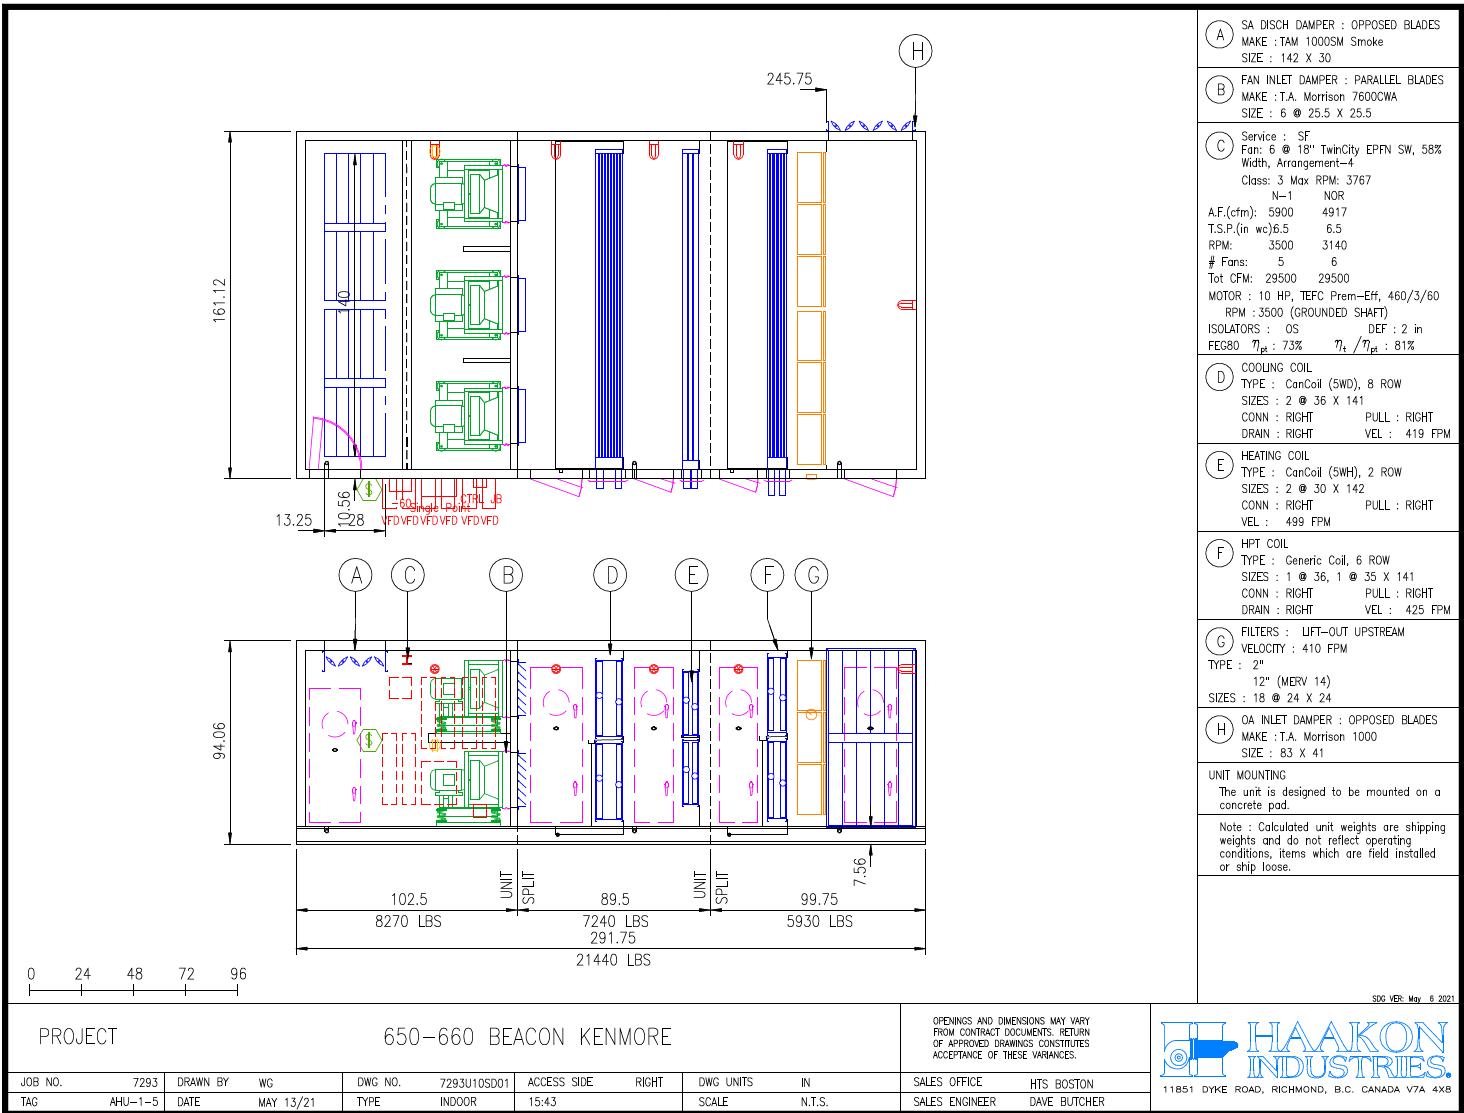This screenshot has width=1464, height=1113.
Task: Click the circled F callout above elevation view
Action: (767, 575)
